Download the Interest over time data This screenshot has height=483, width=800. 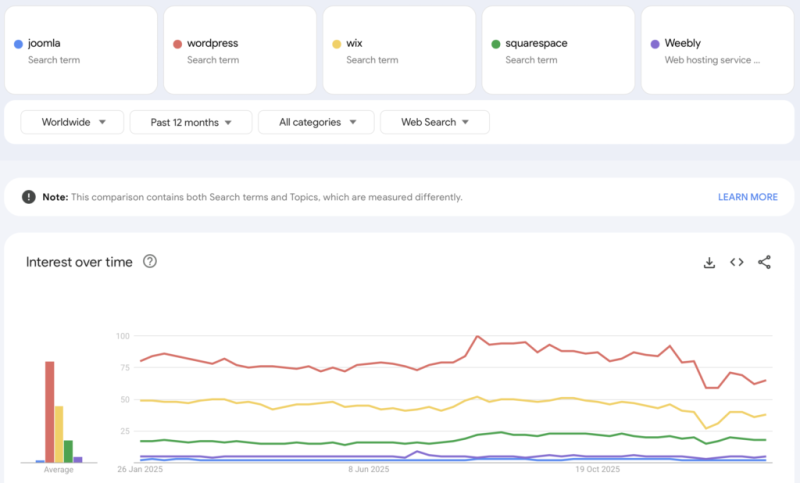point(709,262)
